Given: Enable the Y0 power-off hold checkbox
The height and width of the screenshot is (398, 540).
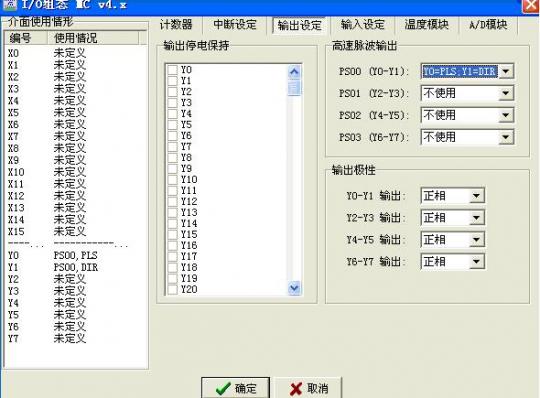Looking at the screenshot, I should click(x=172, y=70).
